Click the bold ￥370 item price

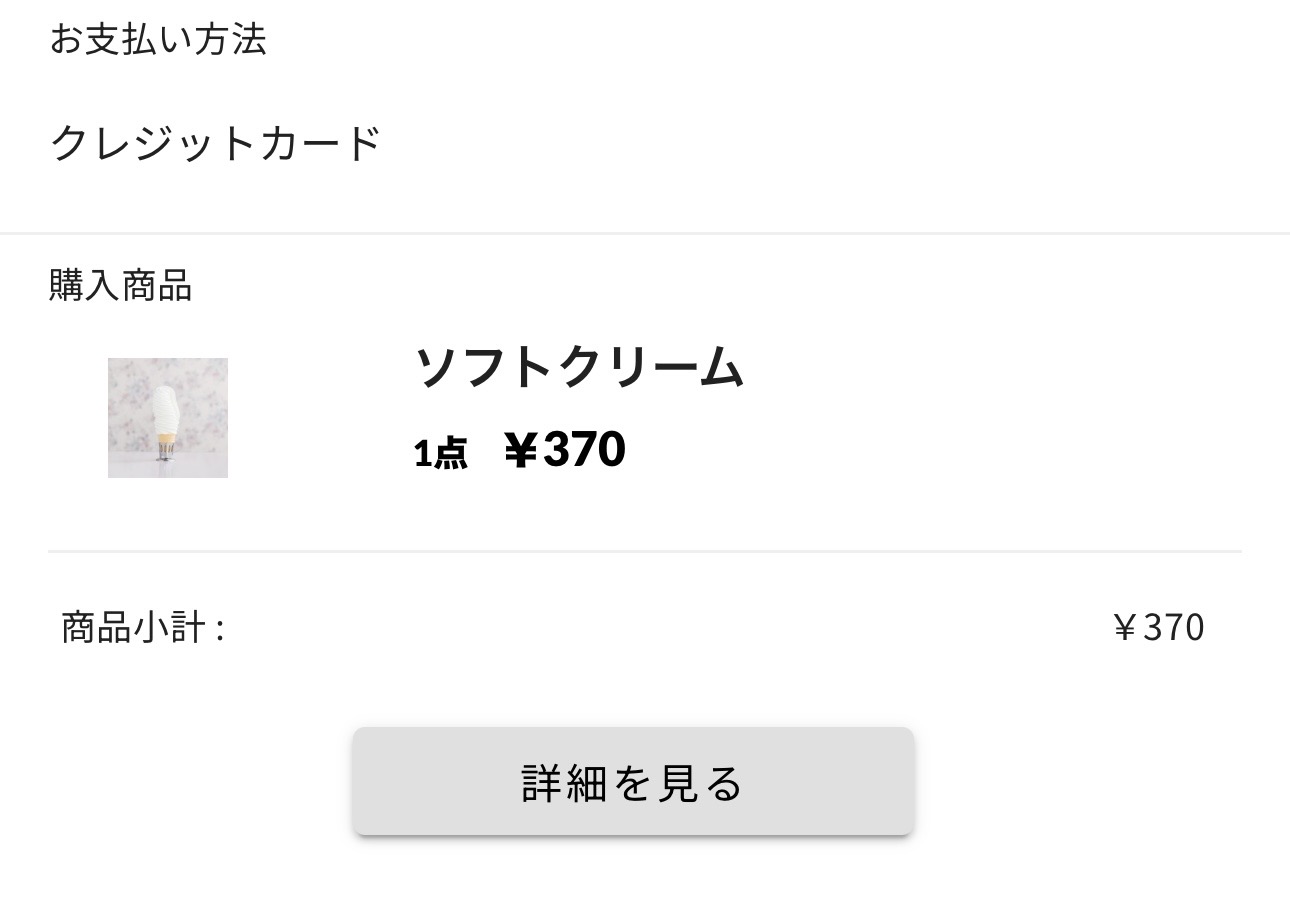tap(564, 449)
